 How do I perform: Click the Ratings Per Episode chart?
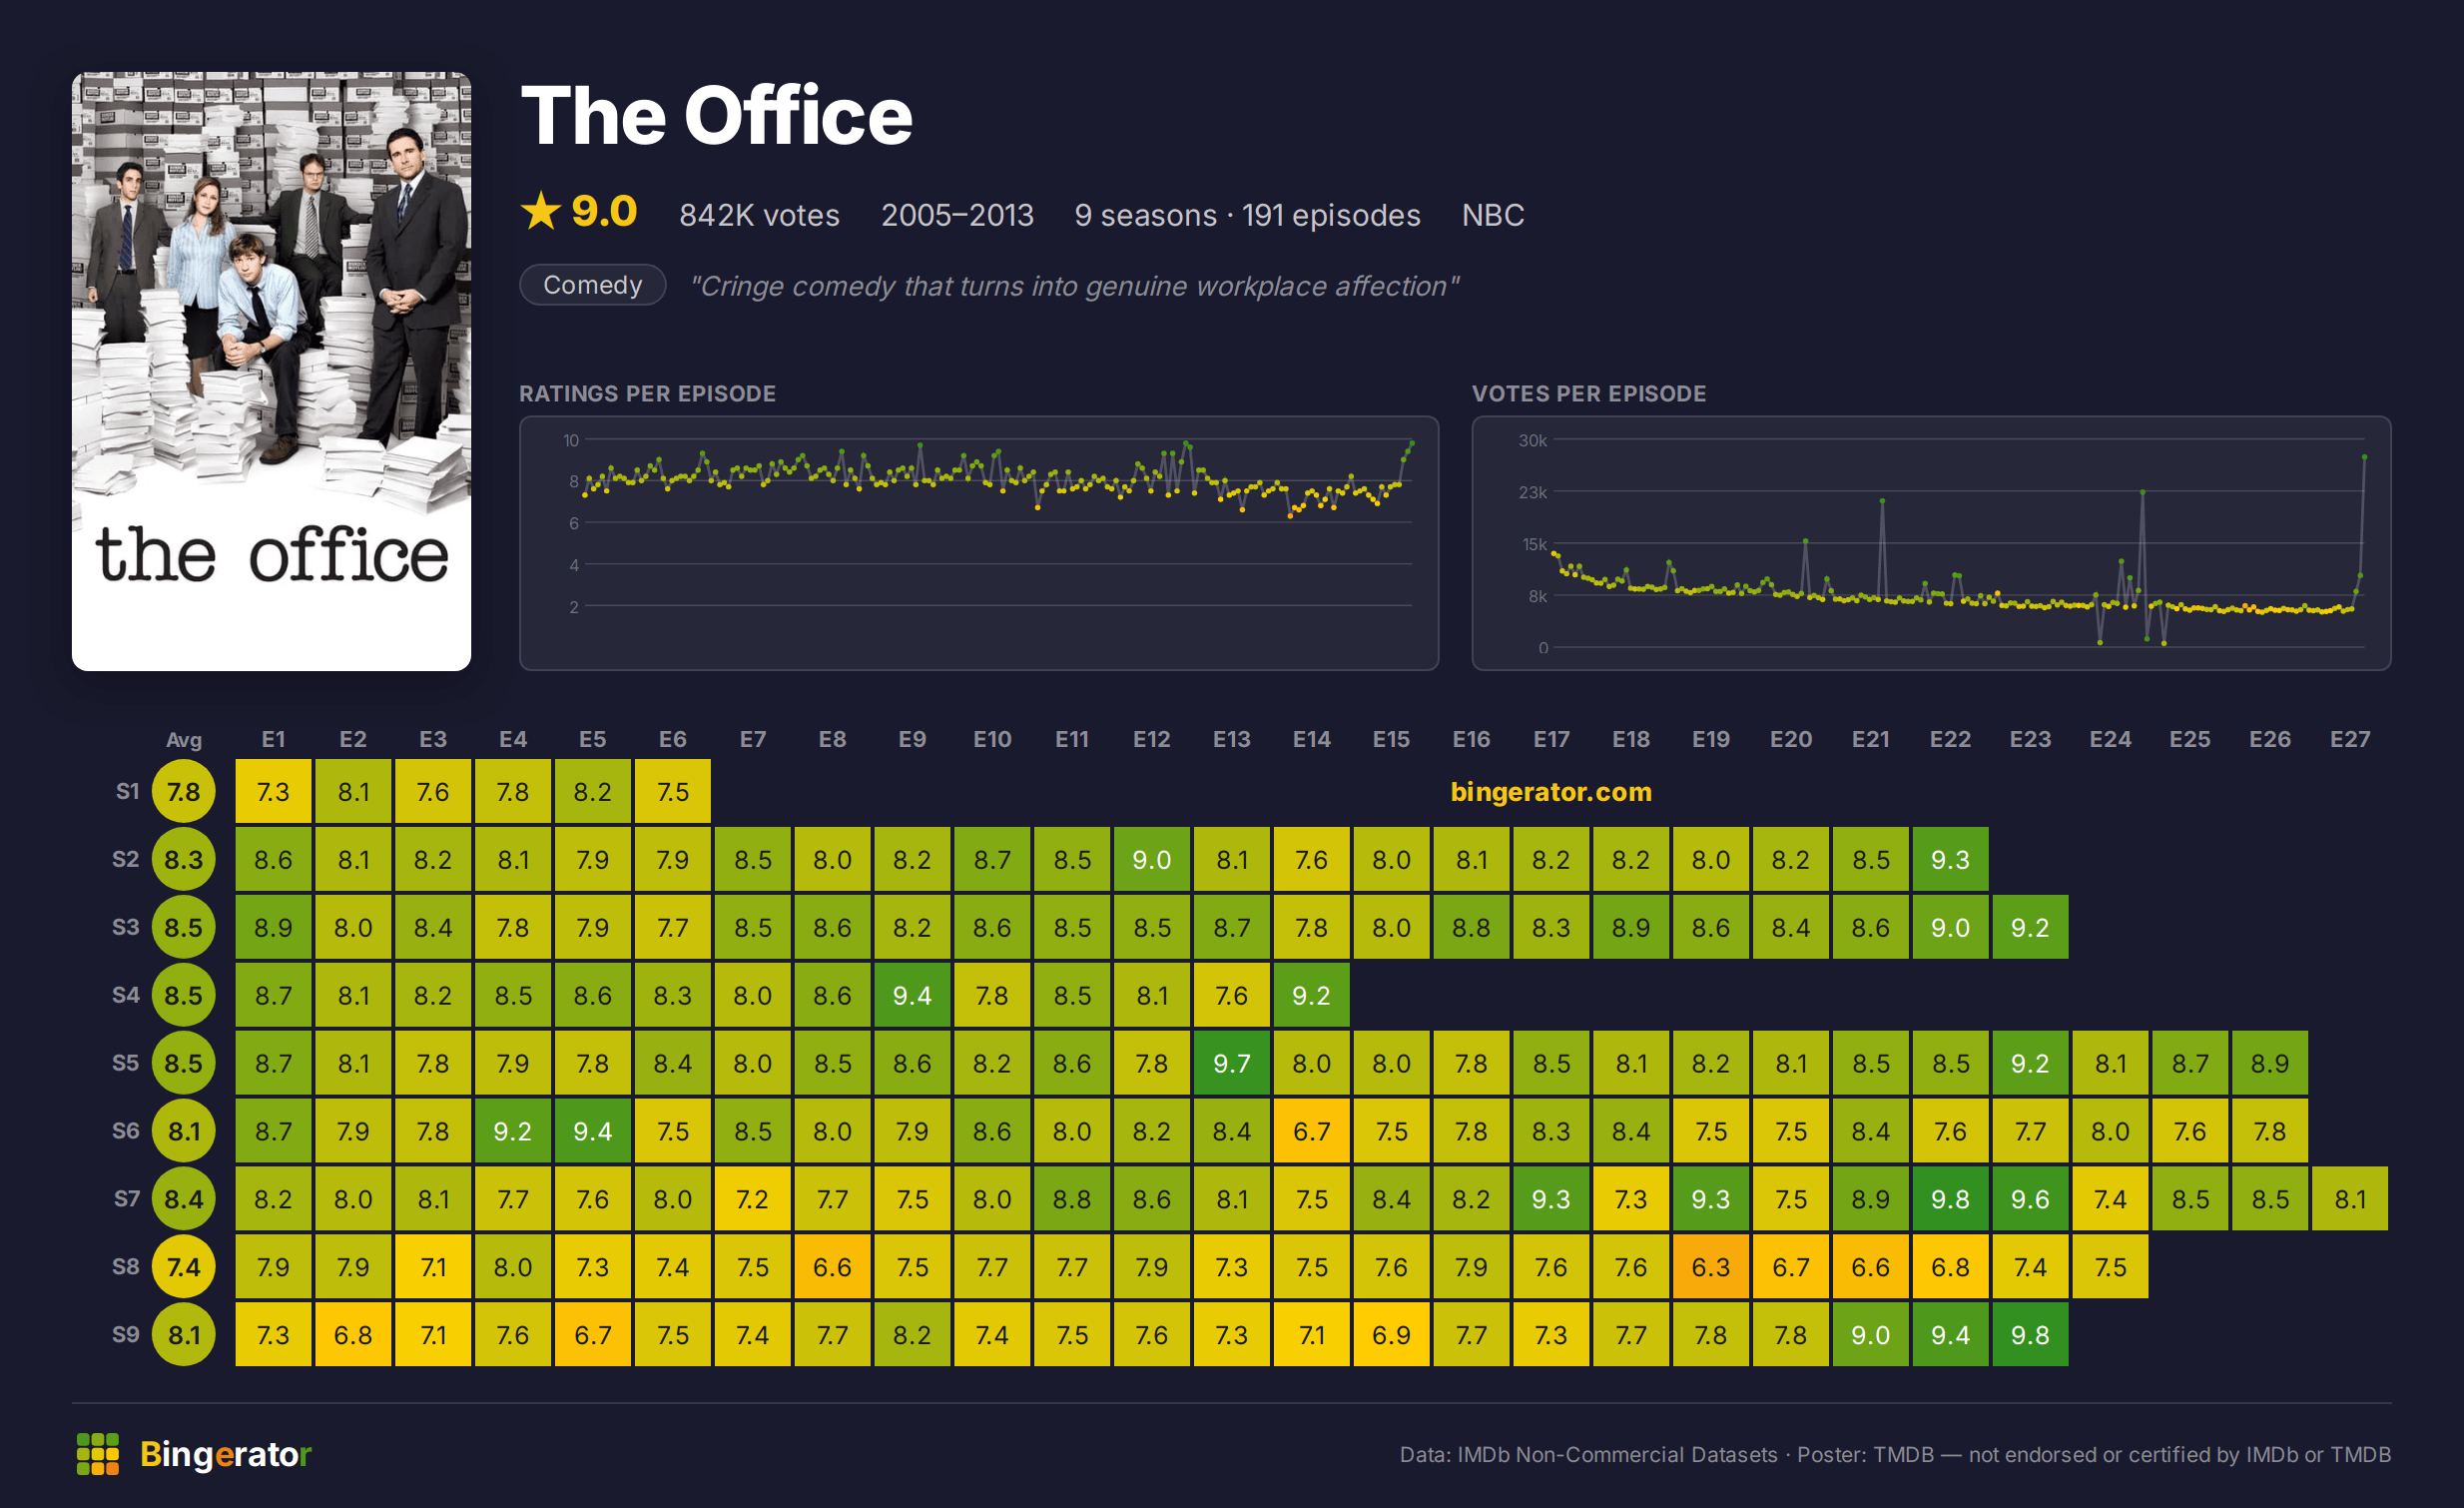pyautogui.click(x=979, y=543)
